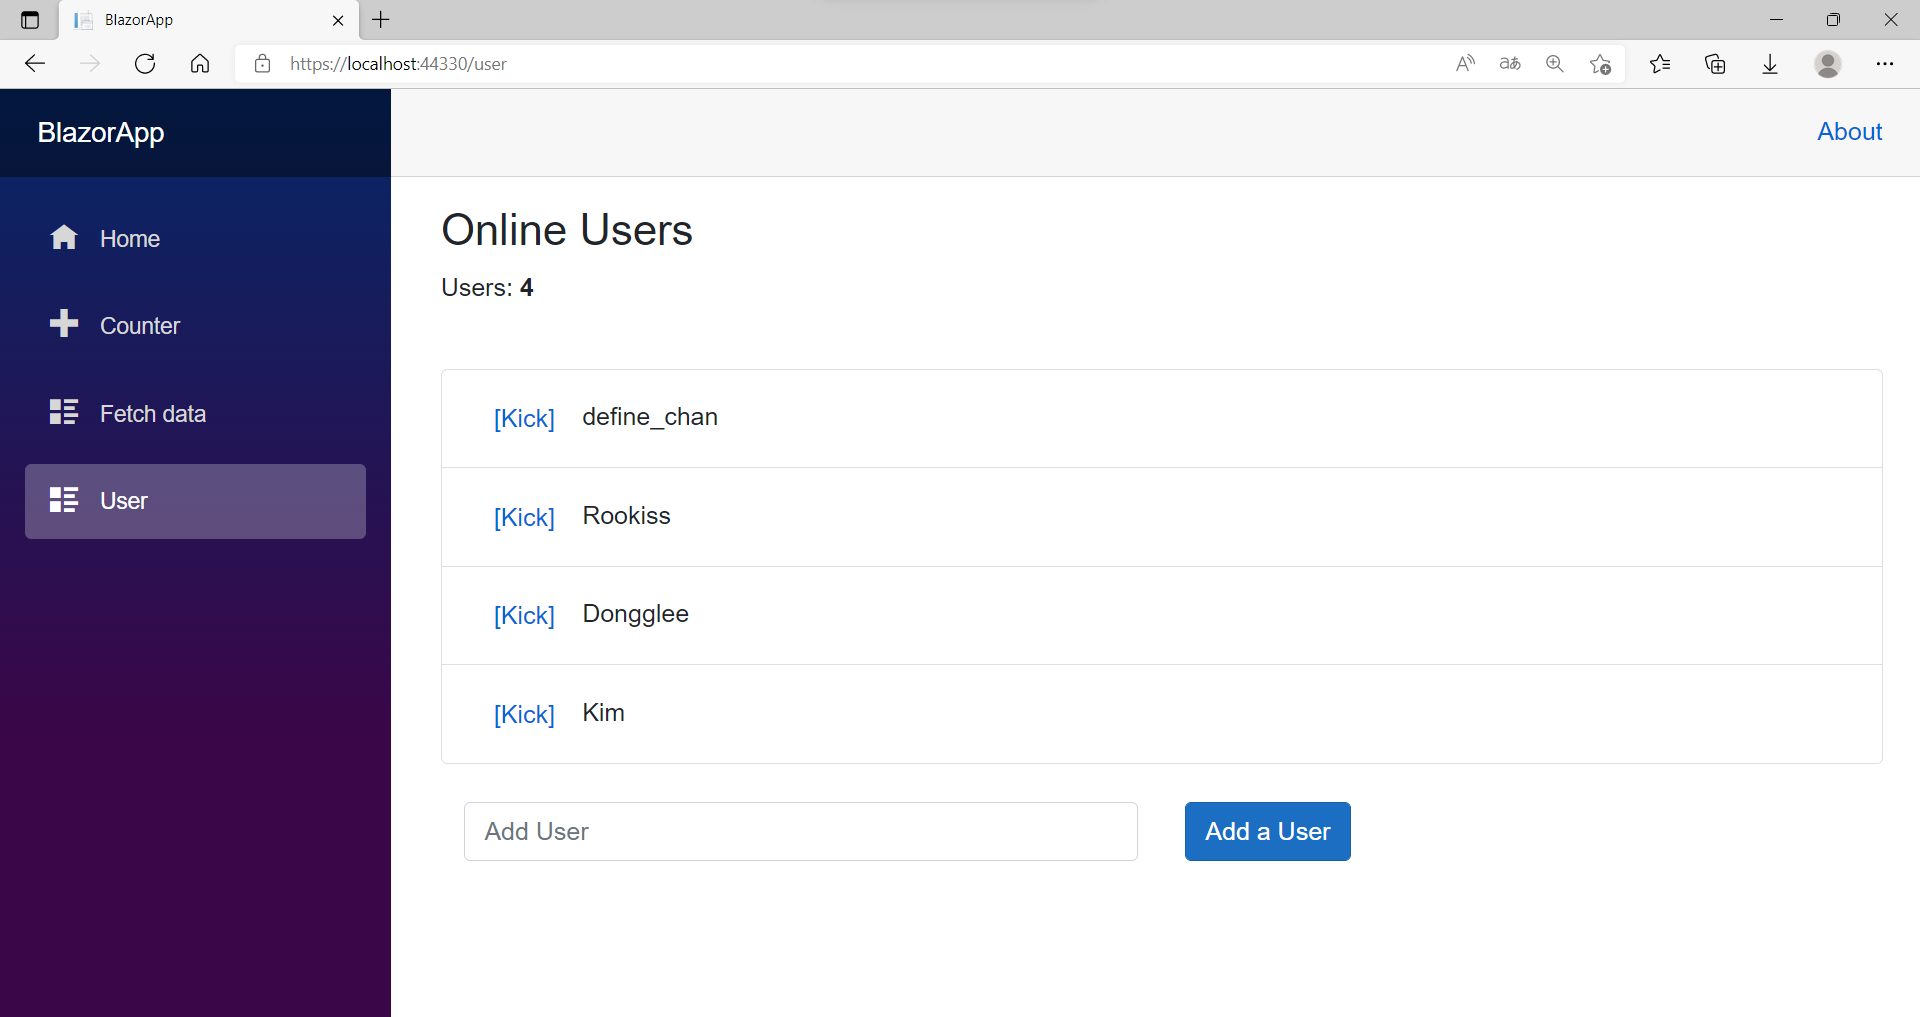The height and width of the screenshot is (1017, 1920).
Task: Focus the Add User text field
Action: point(800,831)
